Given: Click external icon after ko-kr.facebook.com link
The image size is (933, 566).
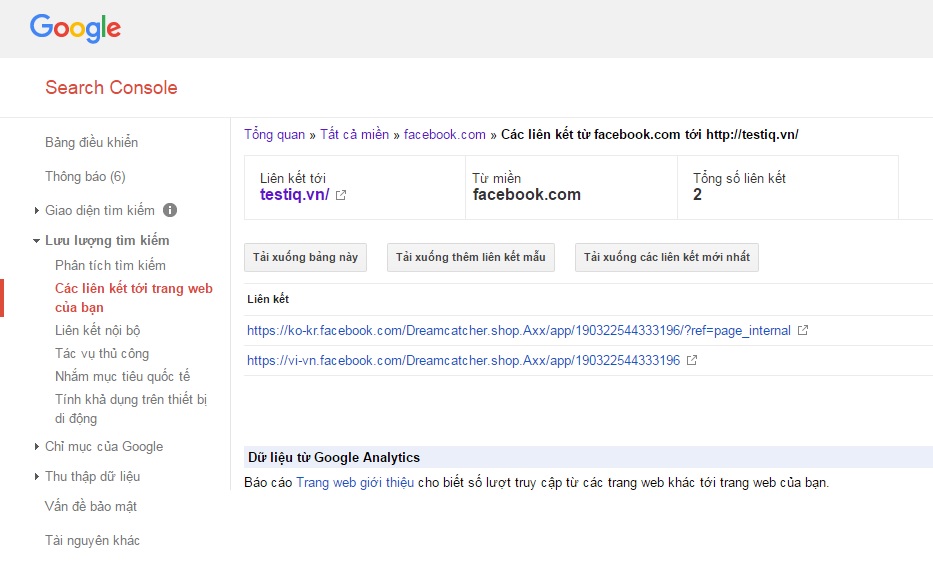Looking at the screenshot, I should pos(802,331).
